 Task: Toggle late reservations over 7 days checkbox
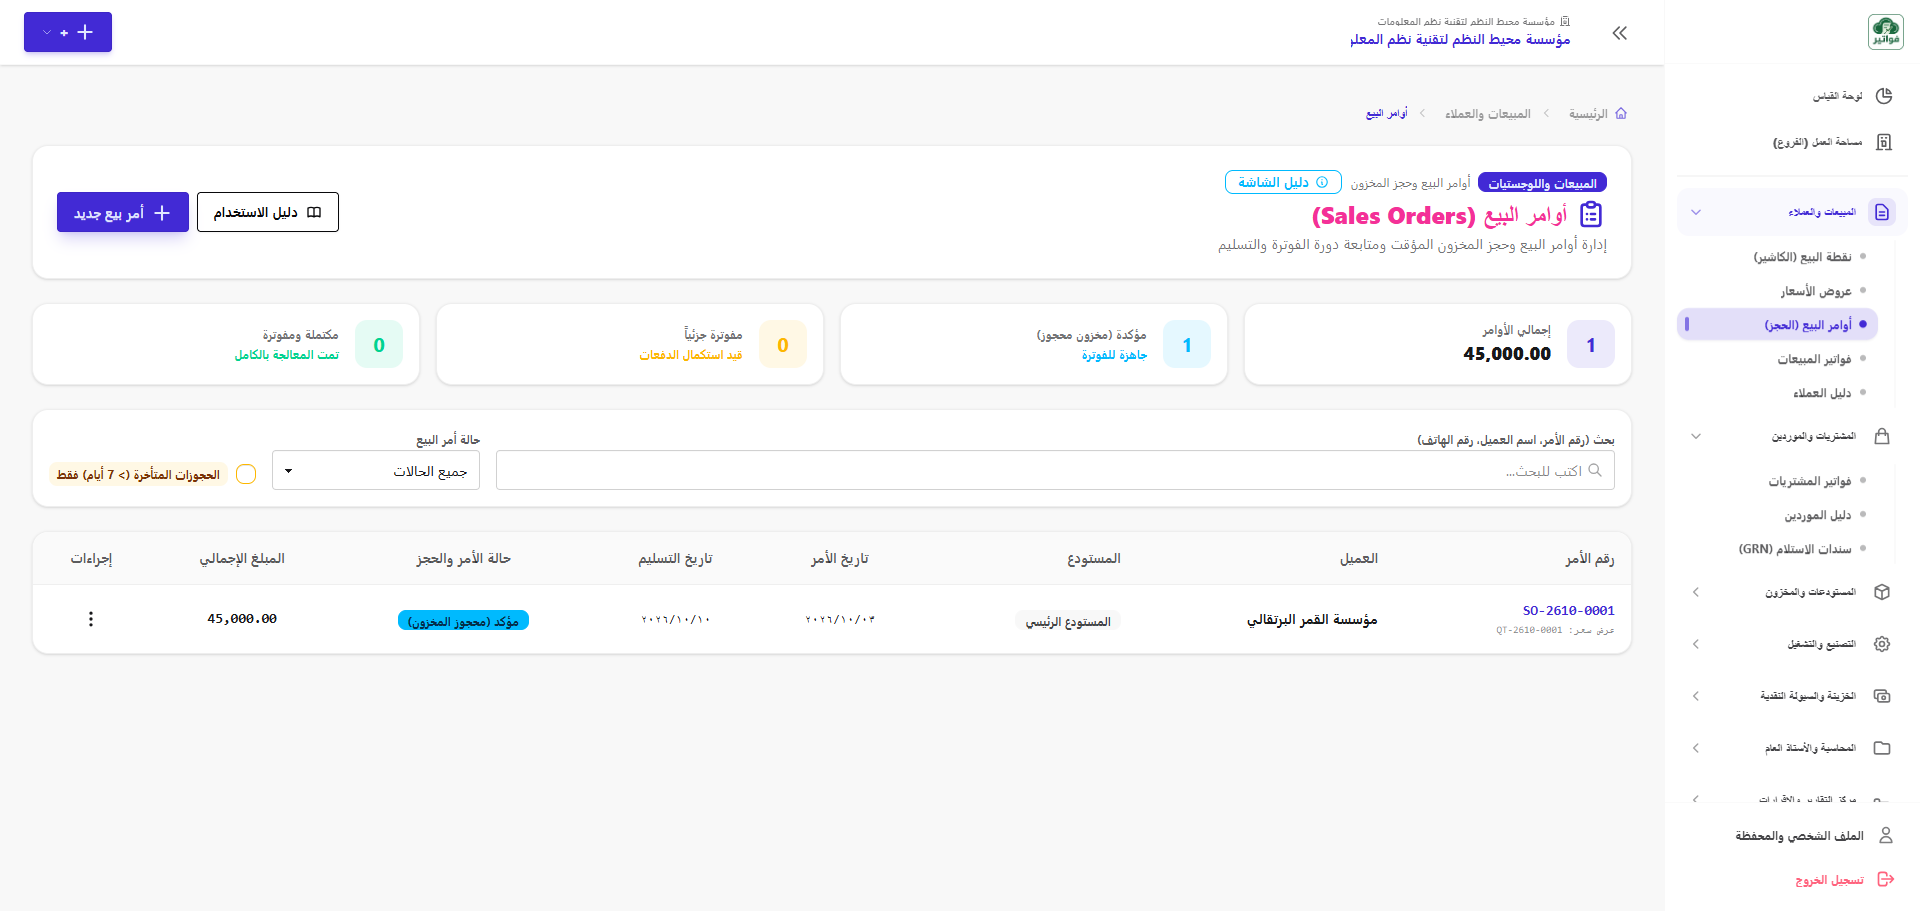pyautogui.click(x=246, y=474)
